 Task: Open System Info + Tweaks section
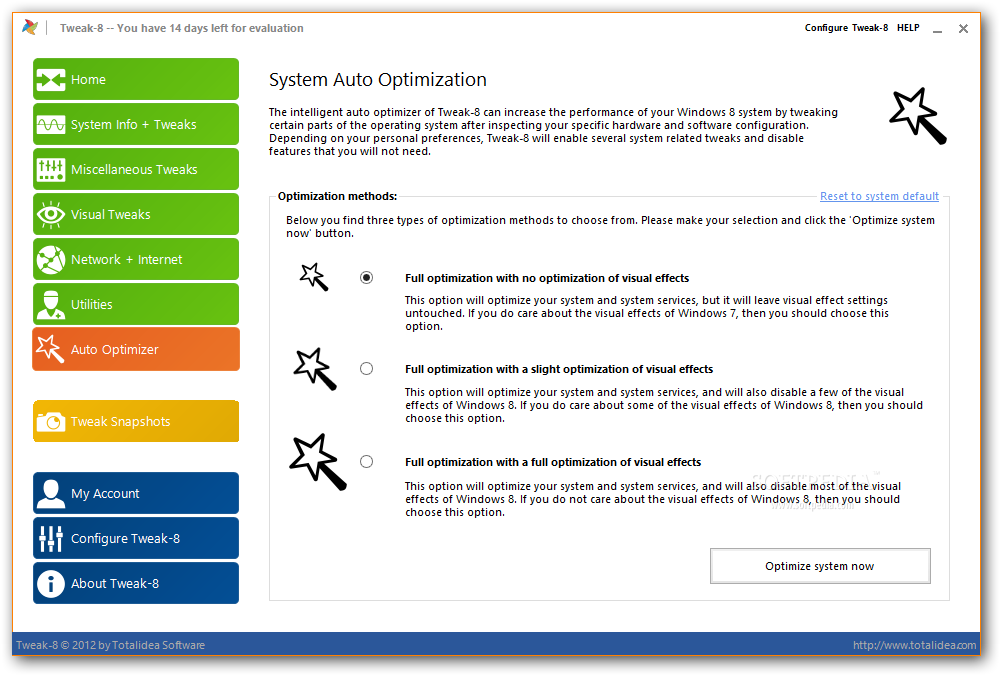coord(133,124)
